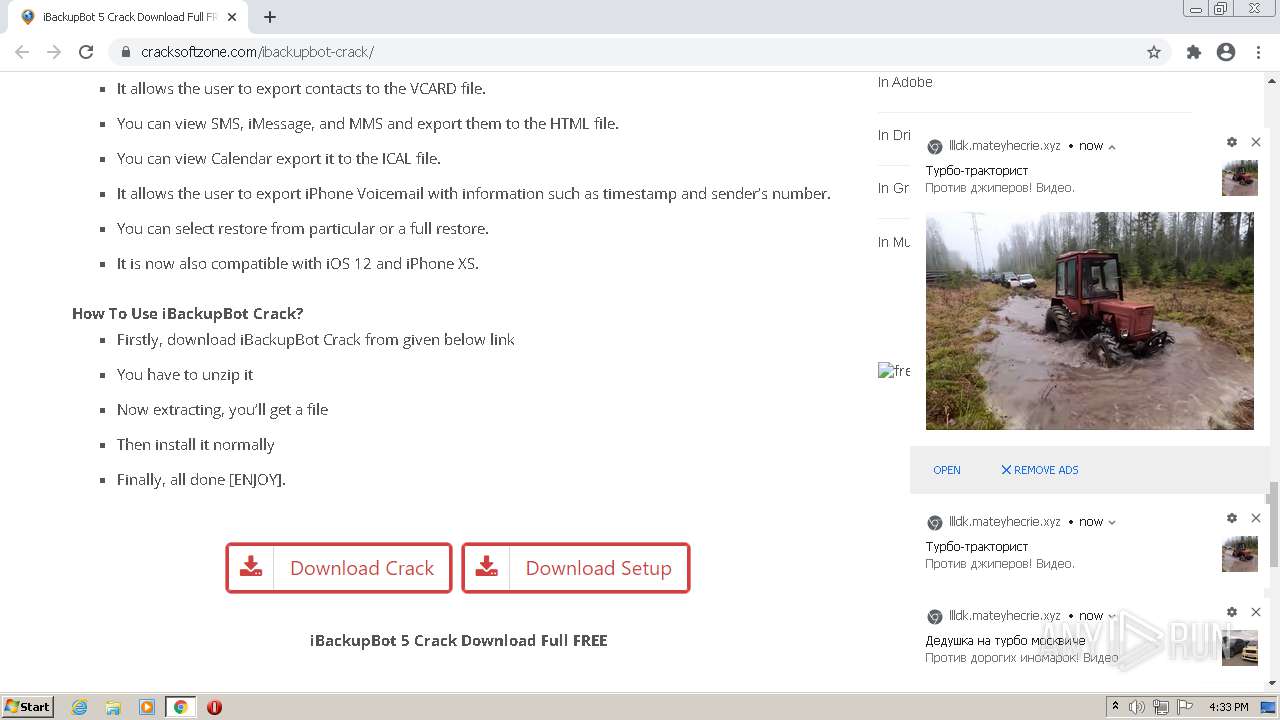Open settings gear on first notification
Screen dimensions: 1280x720
[x=1232, y=143]
